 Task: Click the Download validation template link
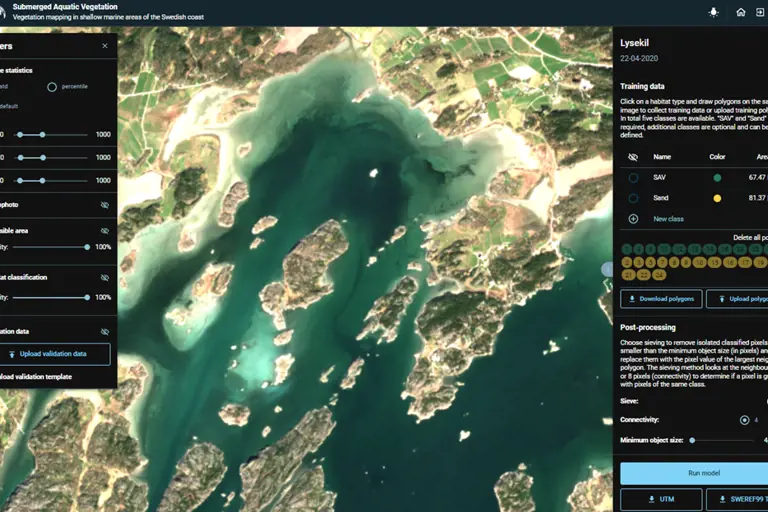pyautogui.click(x=36, y=377)
